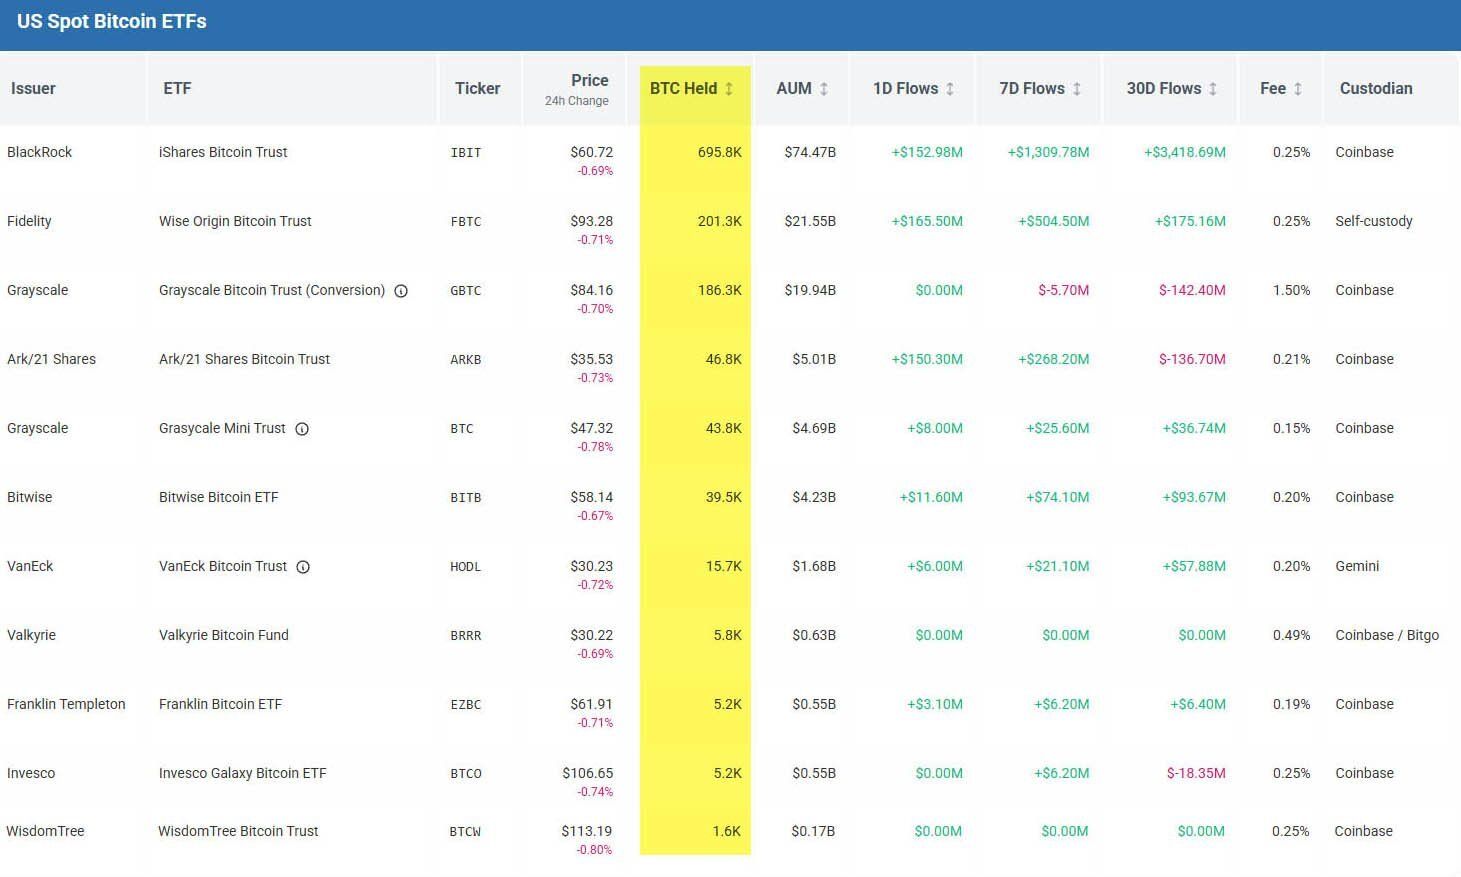
Task: Click the $-18.35M 30D flow value
Action: (1196, 773)
